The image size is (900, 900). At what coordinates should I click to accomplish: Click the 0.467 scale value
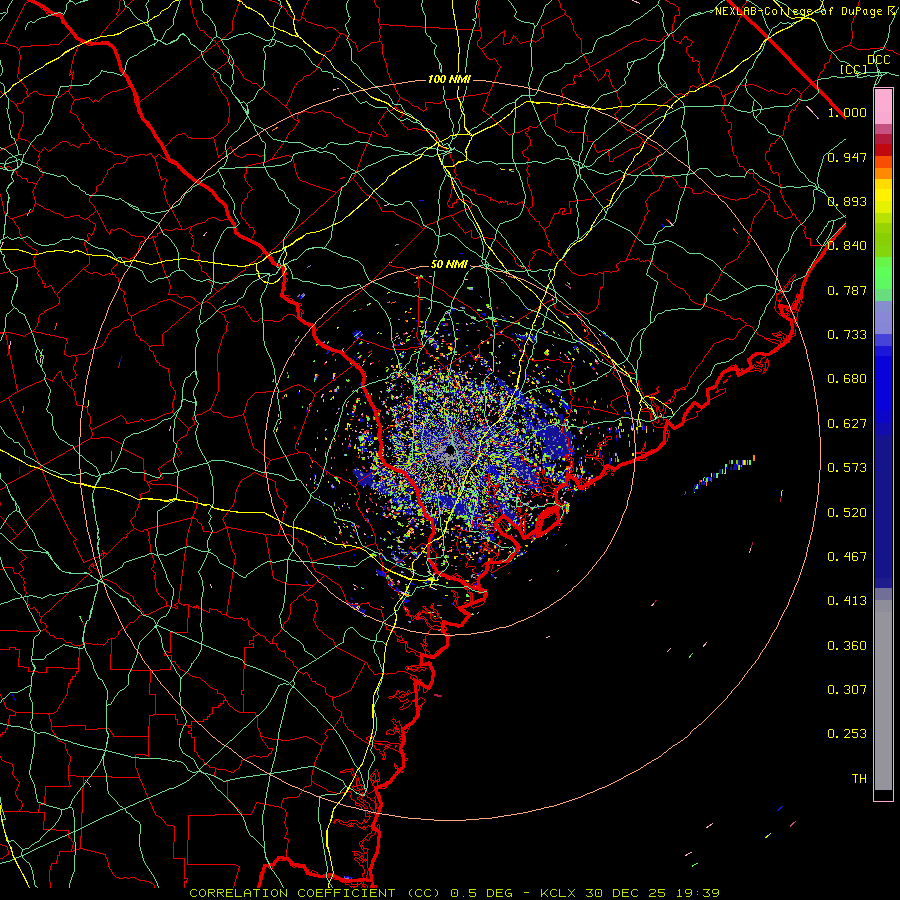847,557
